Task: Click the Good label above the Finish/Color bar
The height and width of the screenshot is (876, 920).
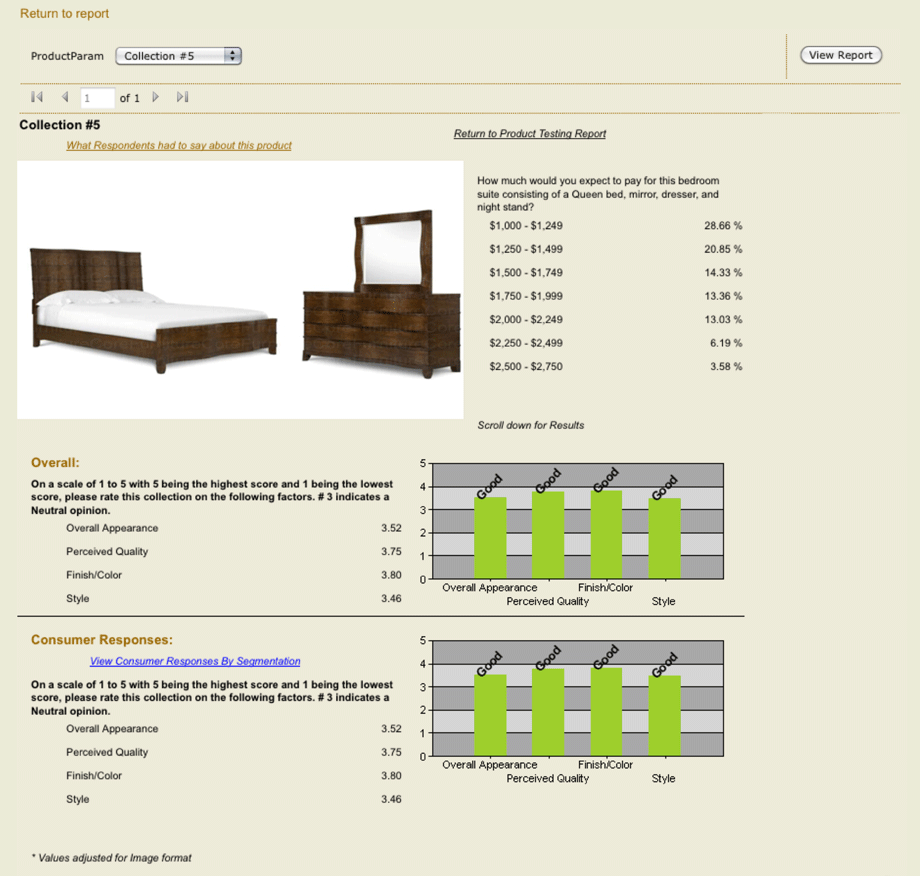Action: [x=607, y=477]
